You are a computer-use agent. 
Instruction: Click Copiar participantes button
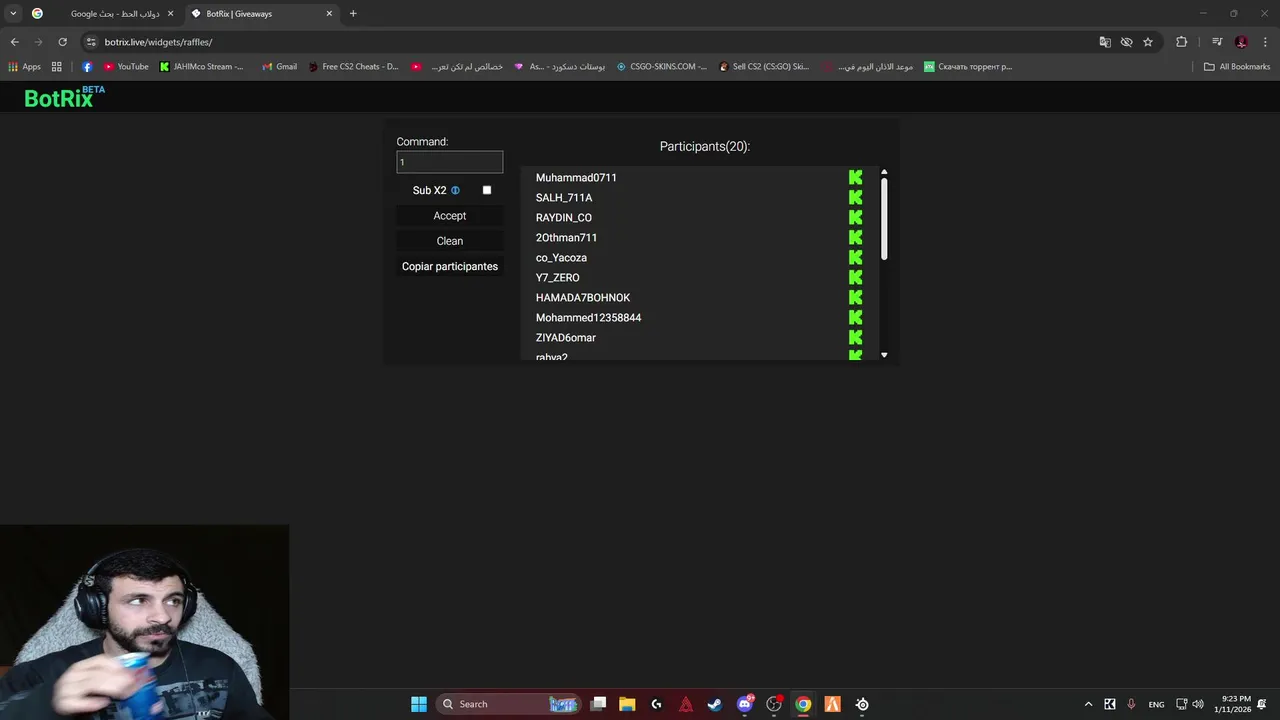pos(450,267)
